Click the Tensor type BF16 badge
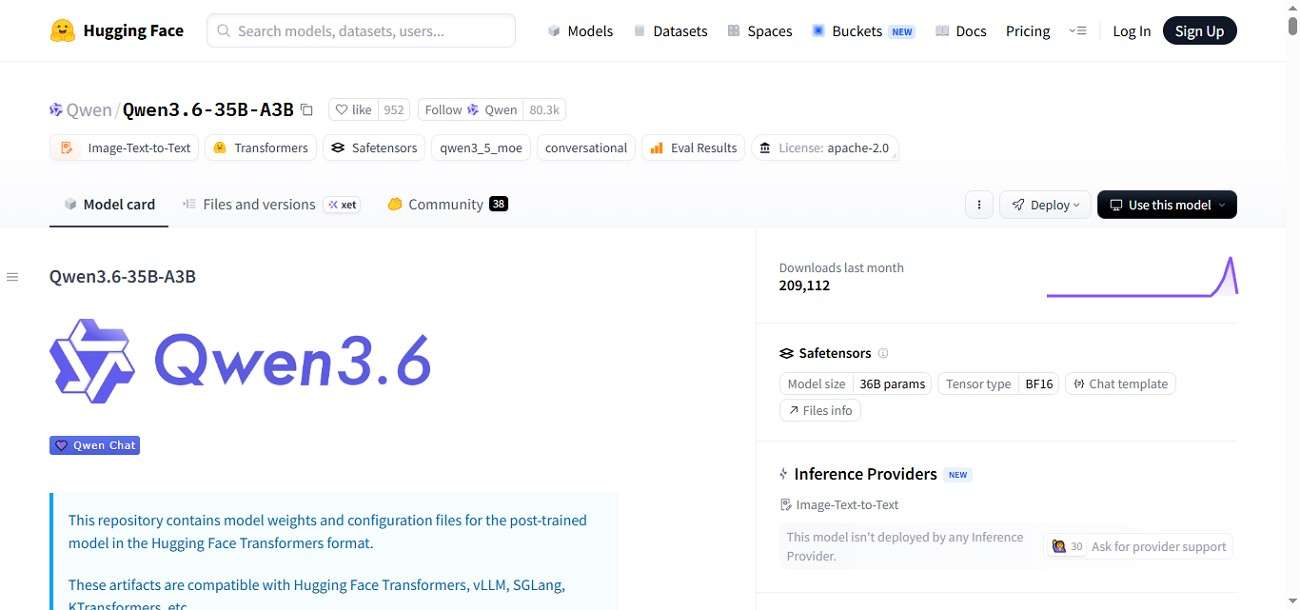 pyautogui.click(x=999, y=384)
